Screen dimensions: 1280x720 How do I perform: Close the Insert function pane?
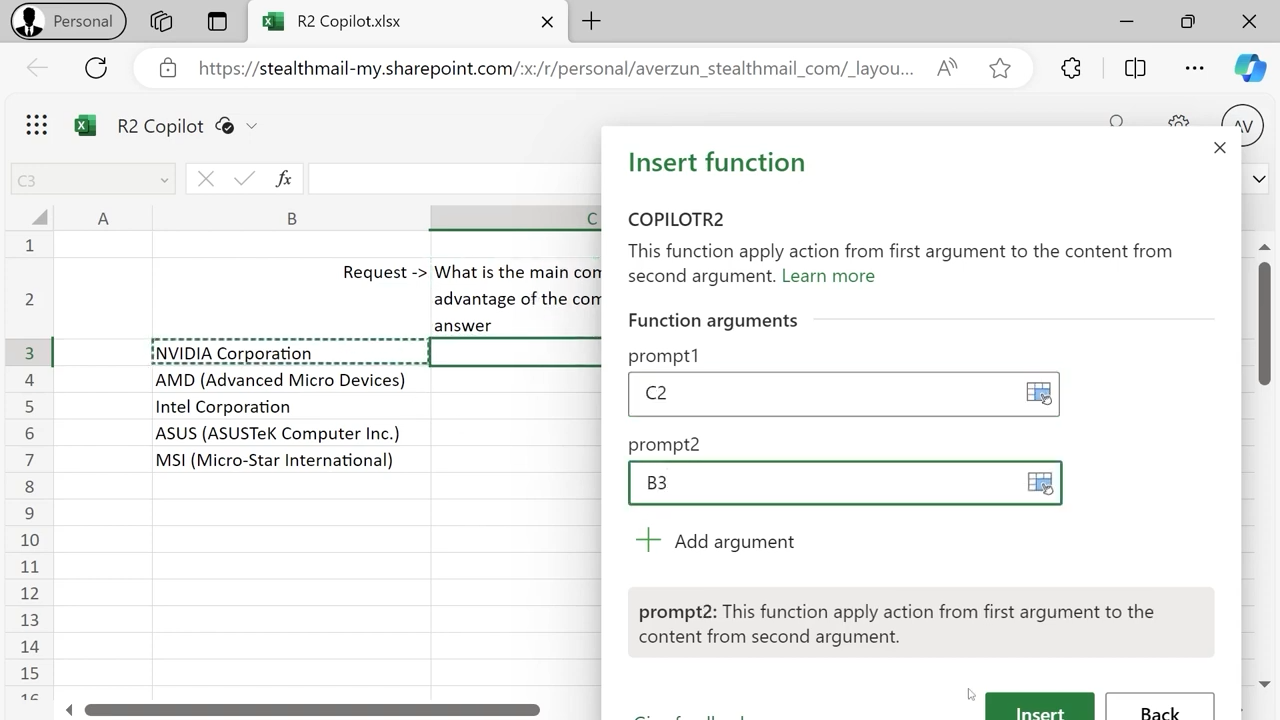1219,148
